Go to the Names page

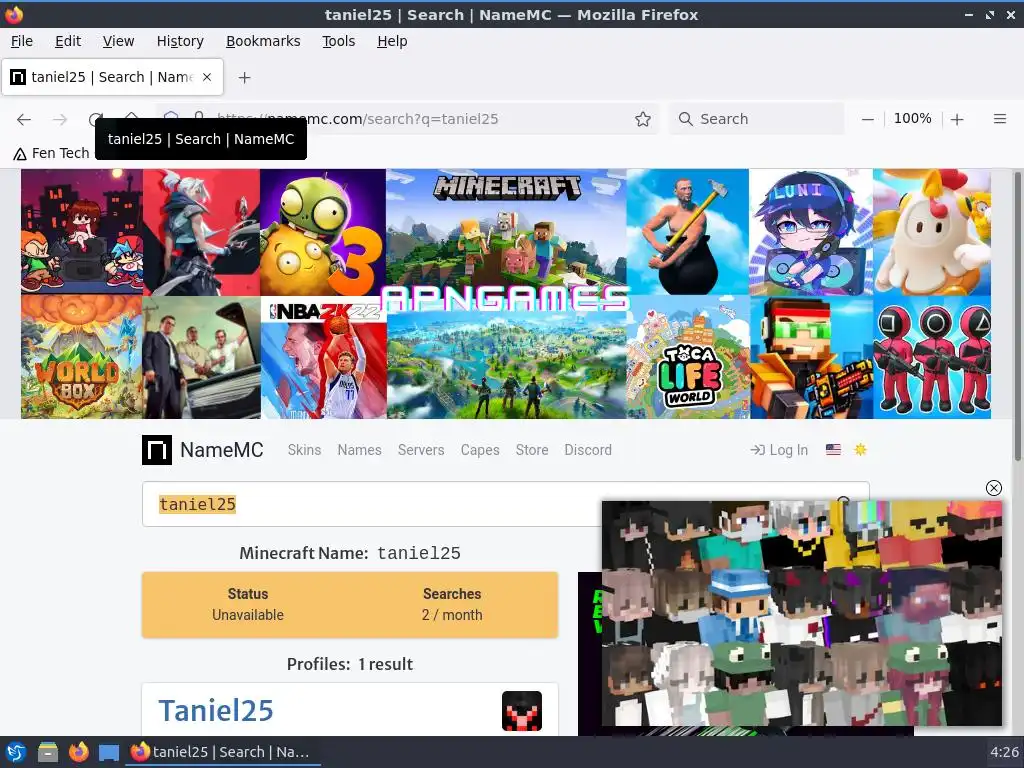pos(359,450)
